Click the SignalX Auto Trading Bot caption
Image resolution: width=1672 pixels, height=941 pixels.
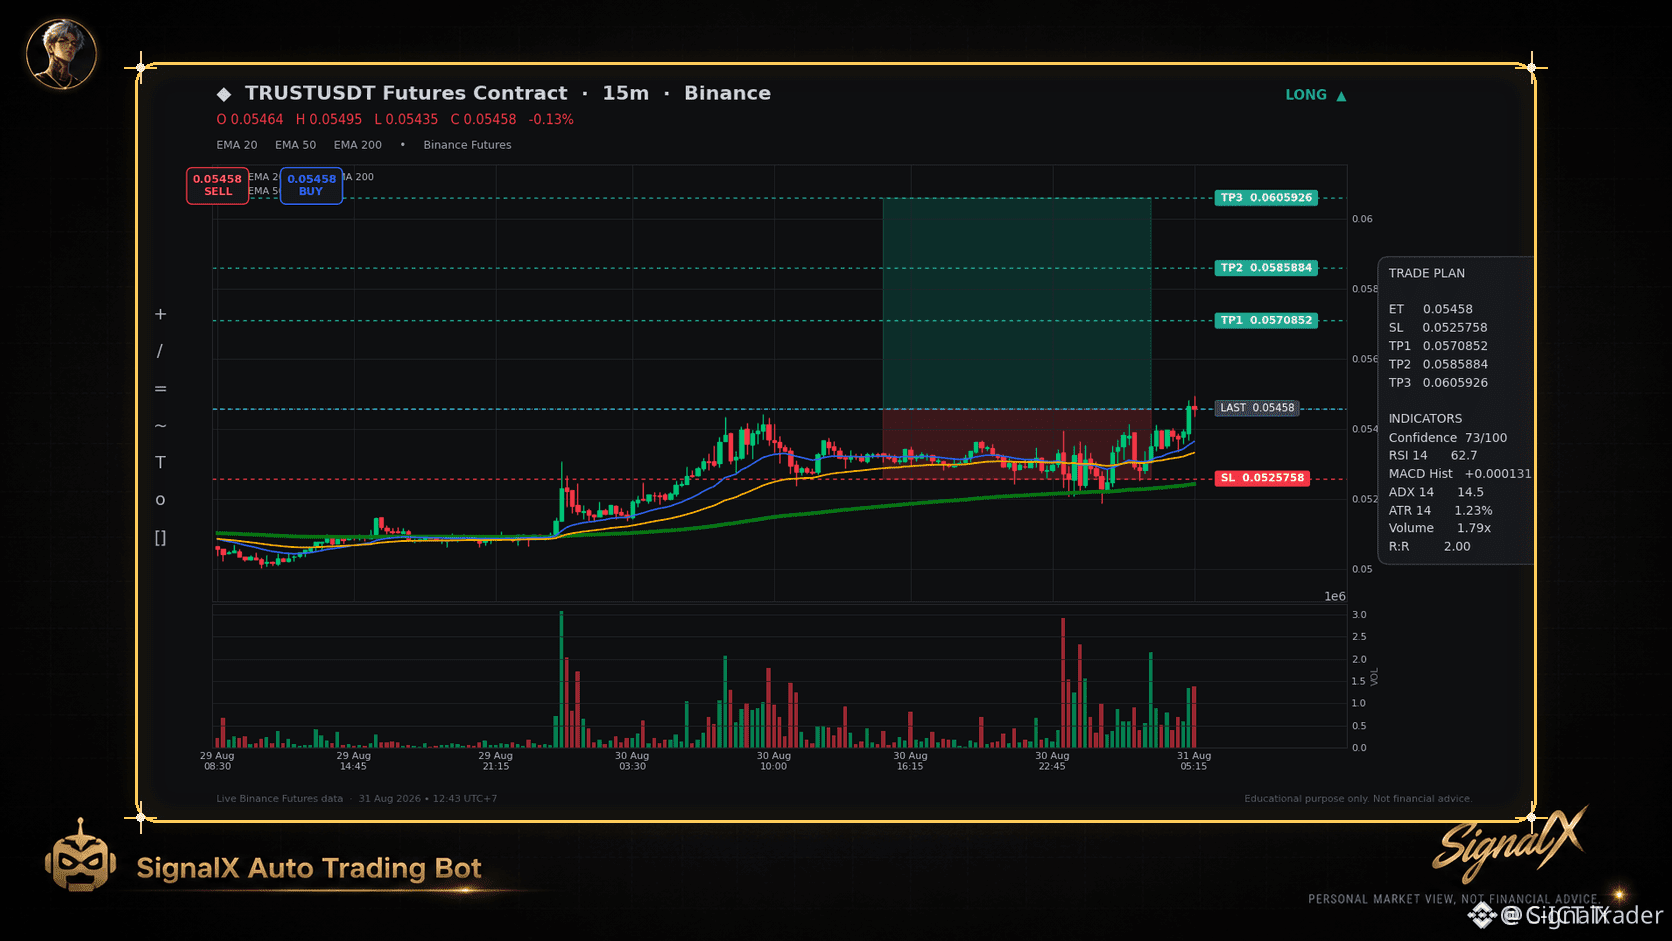coord(309,868)
